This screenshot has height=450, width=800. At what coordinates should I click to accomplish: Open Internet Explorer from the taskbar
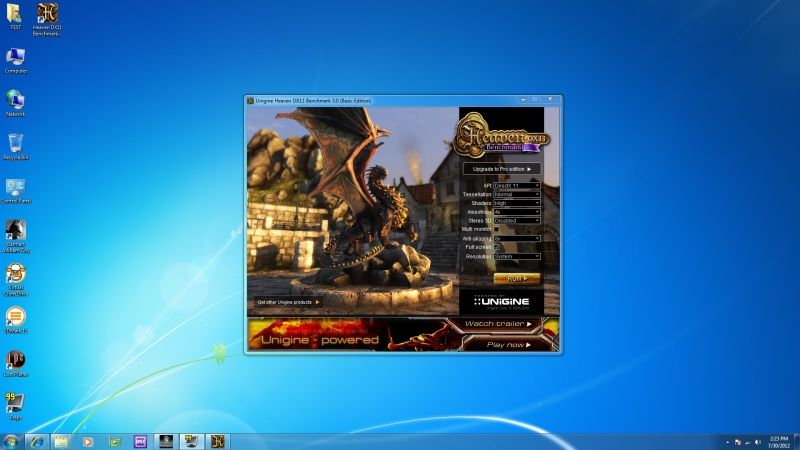click(x=37, y=442)
